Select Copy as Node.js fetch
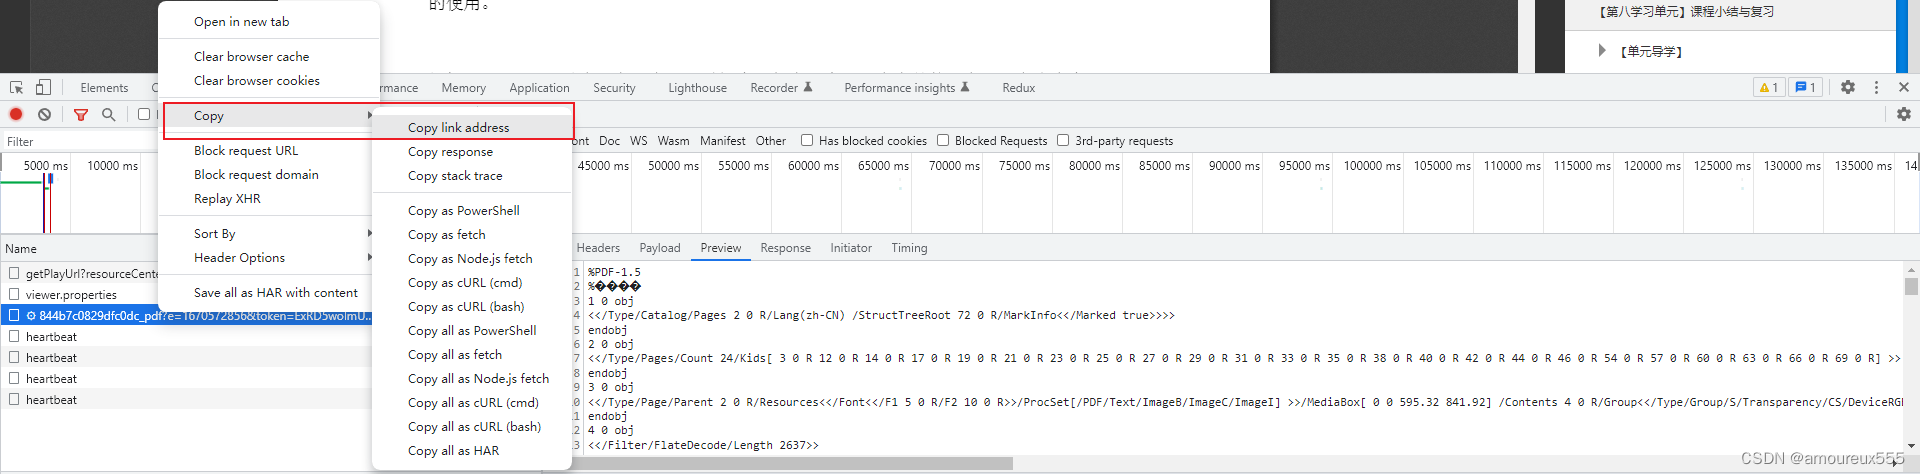Screen dimensions: 1920x474 (x=472, y=258)
